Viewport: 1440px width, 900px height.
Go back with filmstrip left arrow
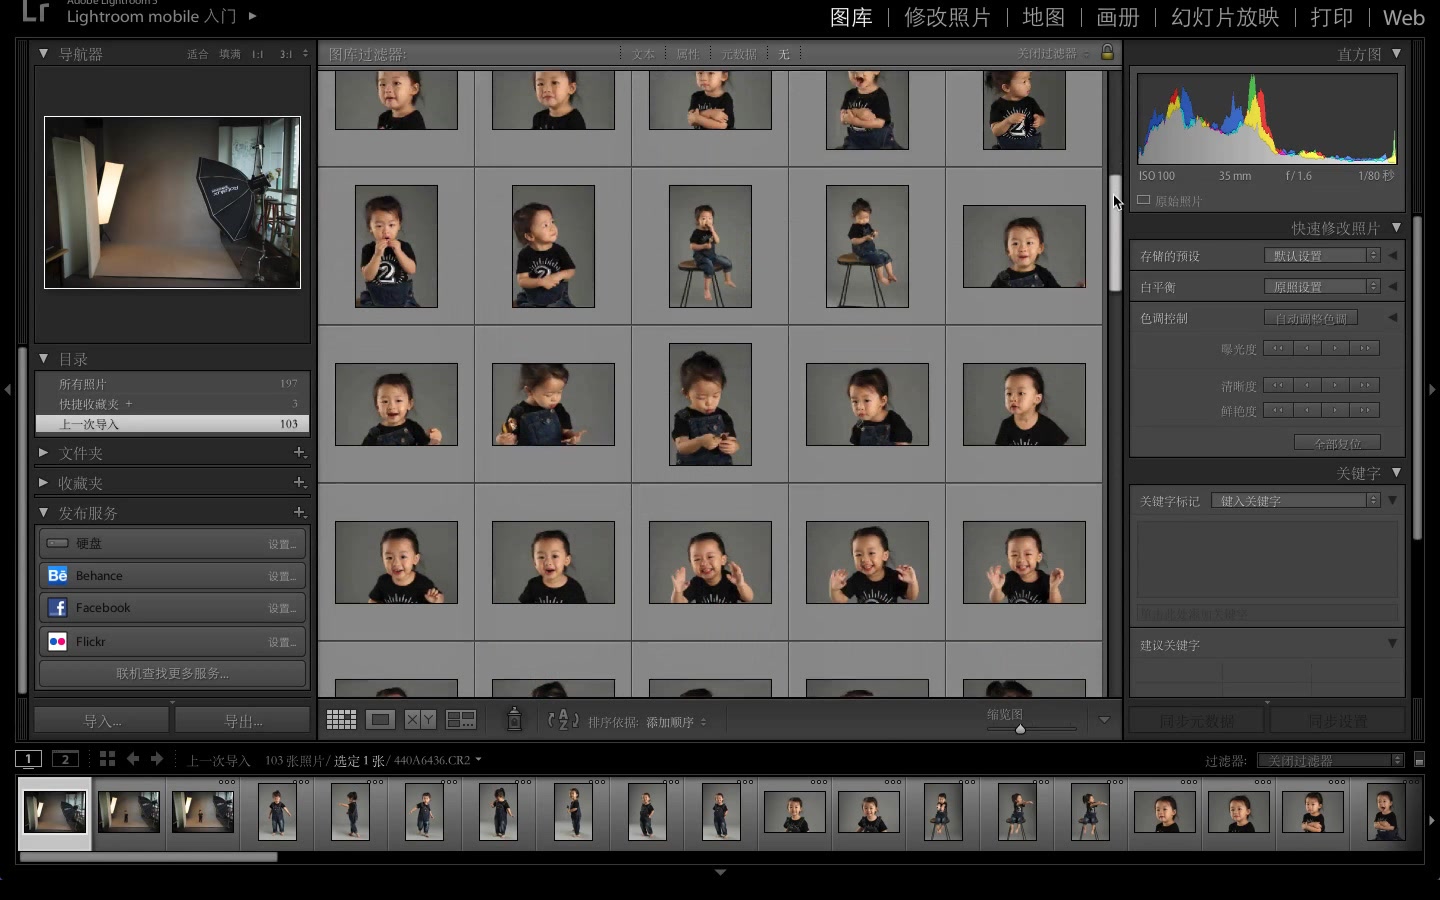(133, 759)
